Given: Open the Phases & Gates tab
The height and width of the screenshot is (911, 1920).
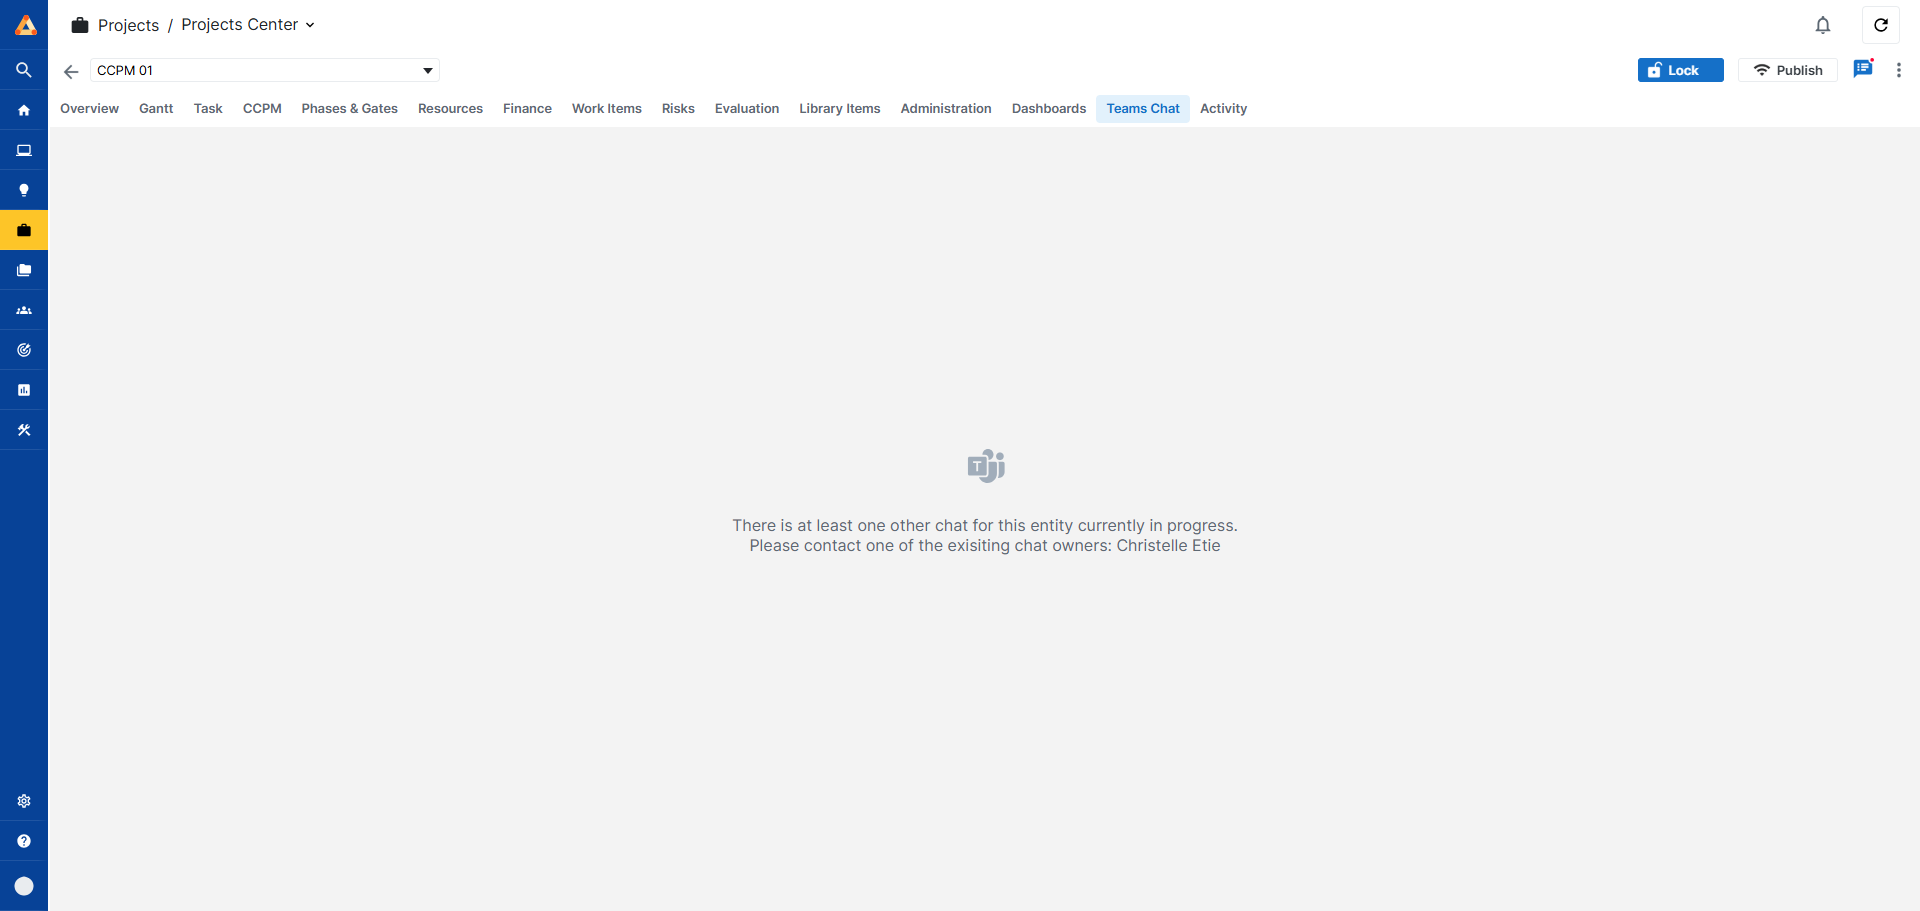Looking at the screenshot, I should point(349,108).
